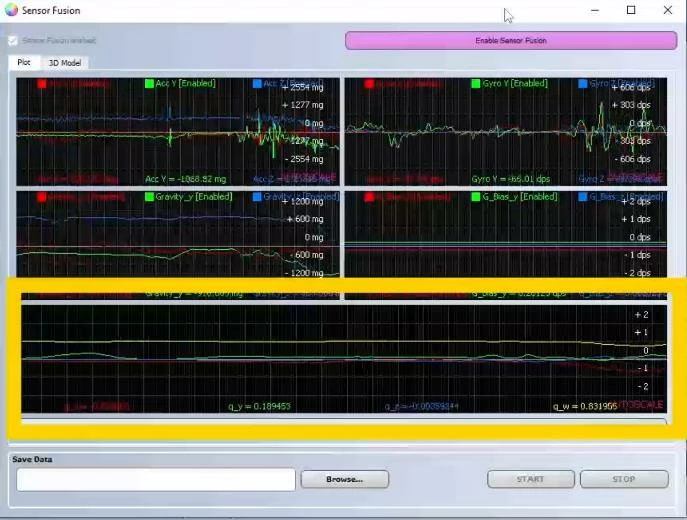Toggle the red G_Bias_x legend swatch
The height and width of the screenshot is (520, 687).
(369, 197)
